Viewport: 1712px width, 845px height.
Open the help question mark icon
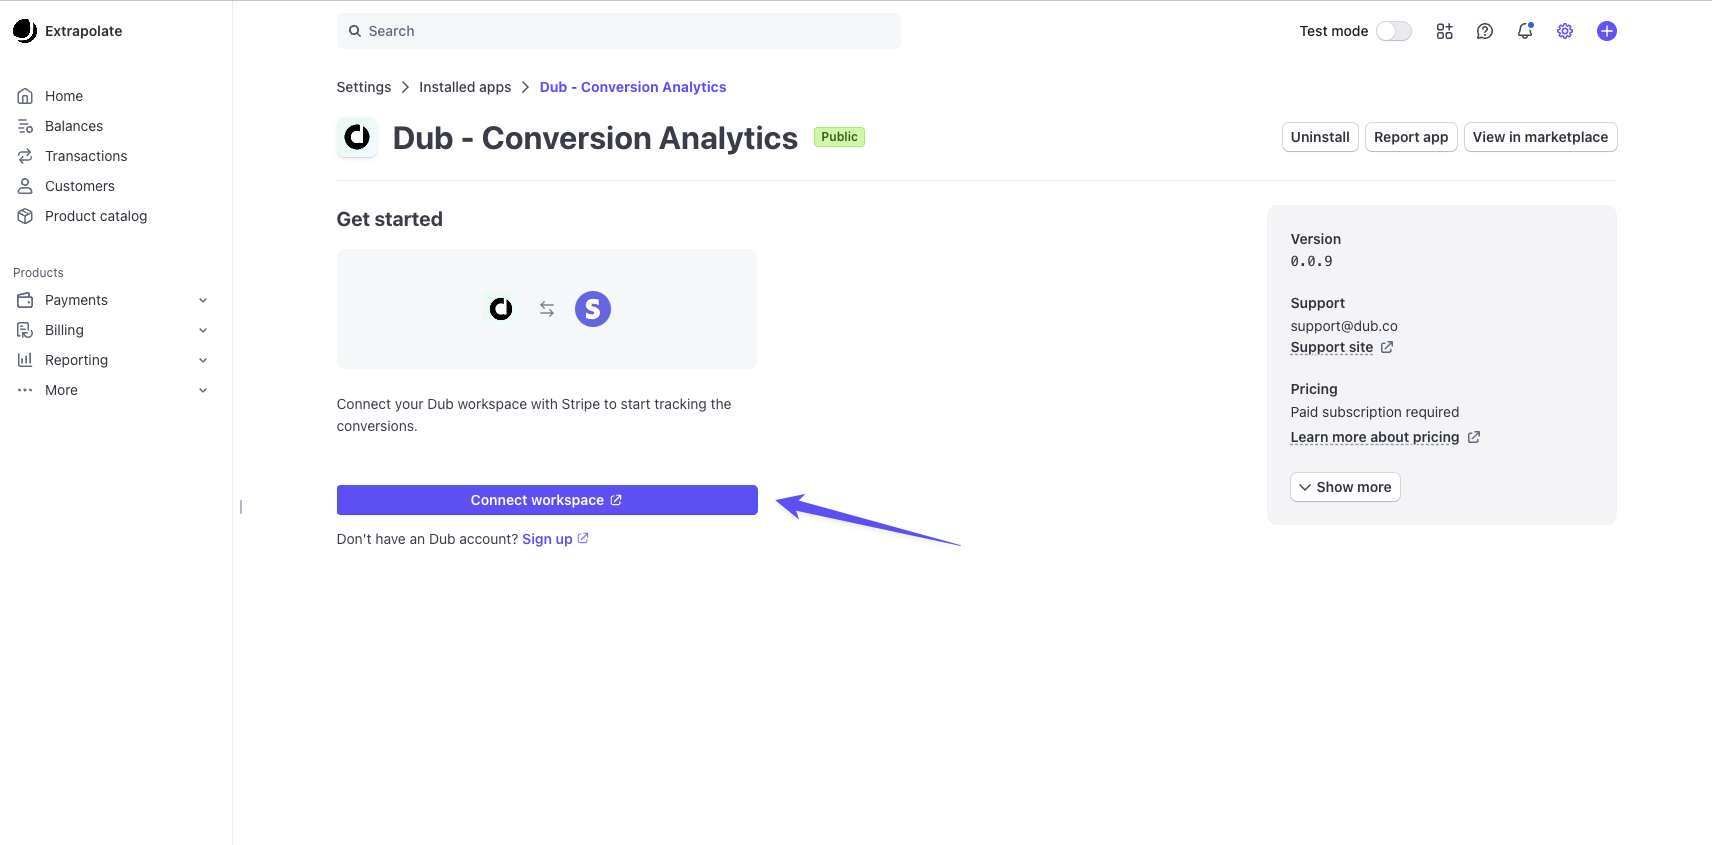tap(1485, 31)
